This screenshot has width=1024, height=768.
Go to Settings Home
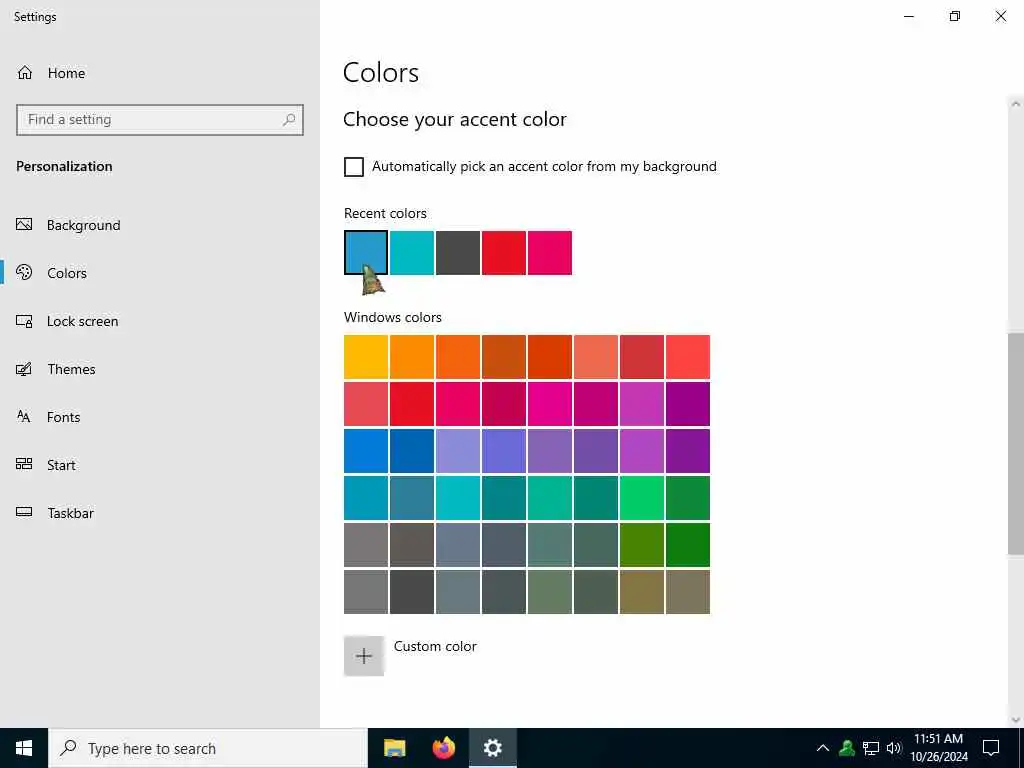pos(66,73)
